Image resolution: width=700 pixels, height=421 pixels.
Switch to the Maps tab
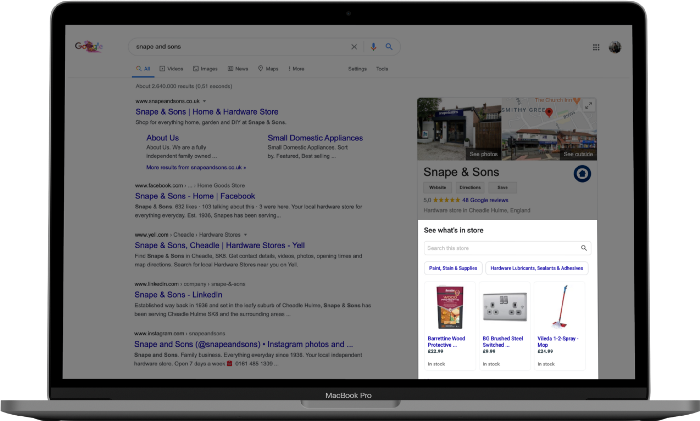click(268, 69)
